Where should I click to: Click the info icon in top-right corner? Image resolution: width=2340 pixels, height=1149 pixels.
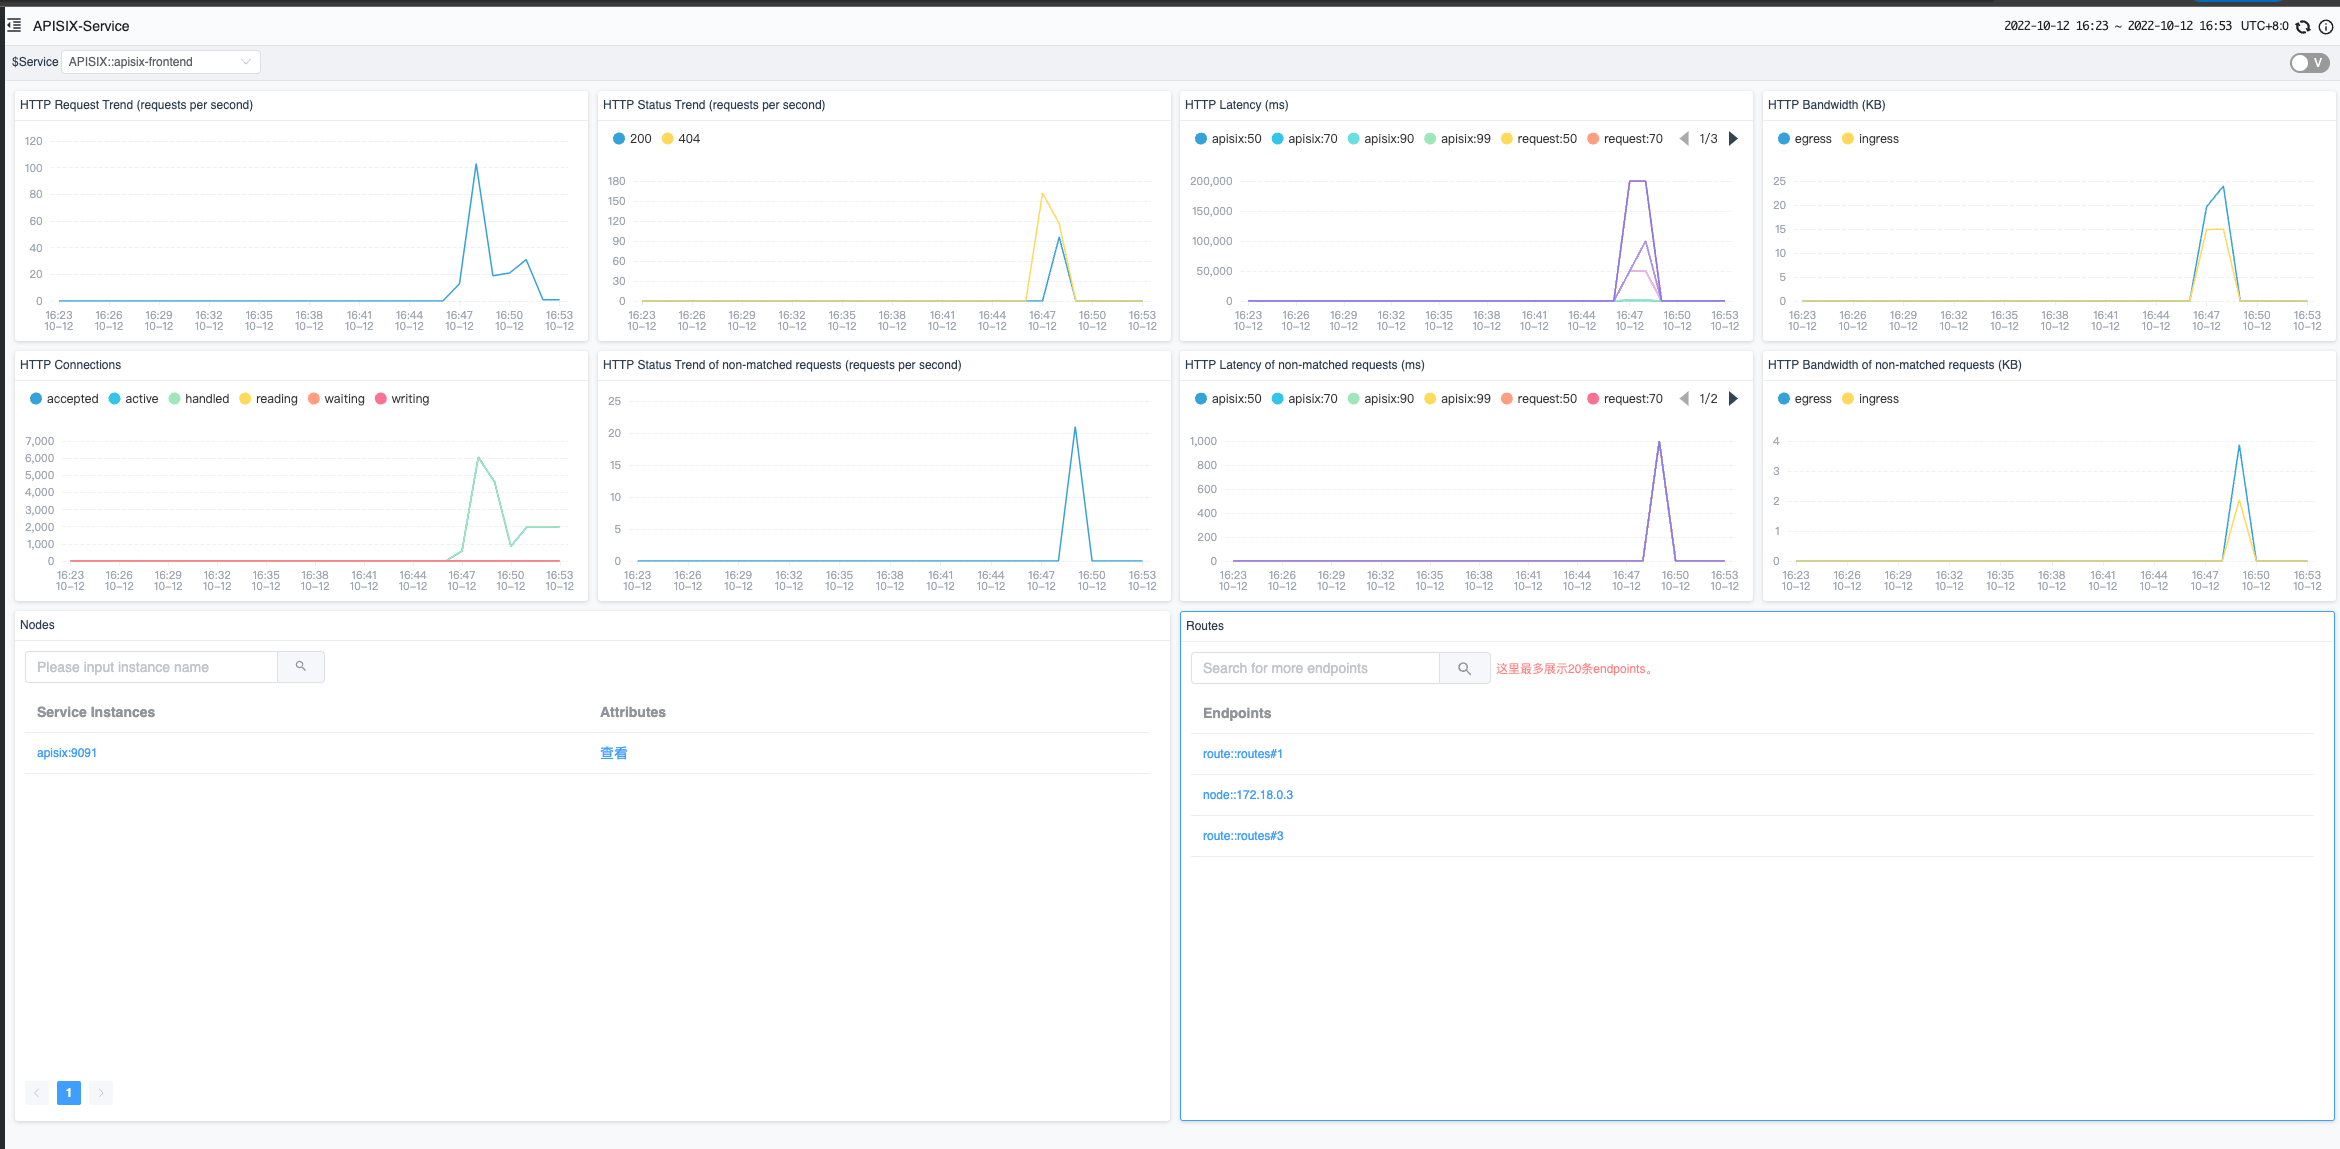(2326, 27)
